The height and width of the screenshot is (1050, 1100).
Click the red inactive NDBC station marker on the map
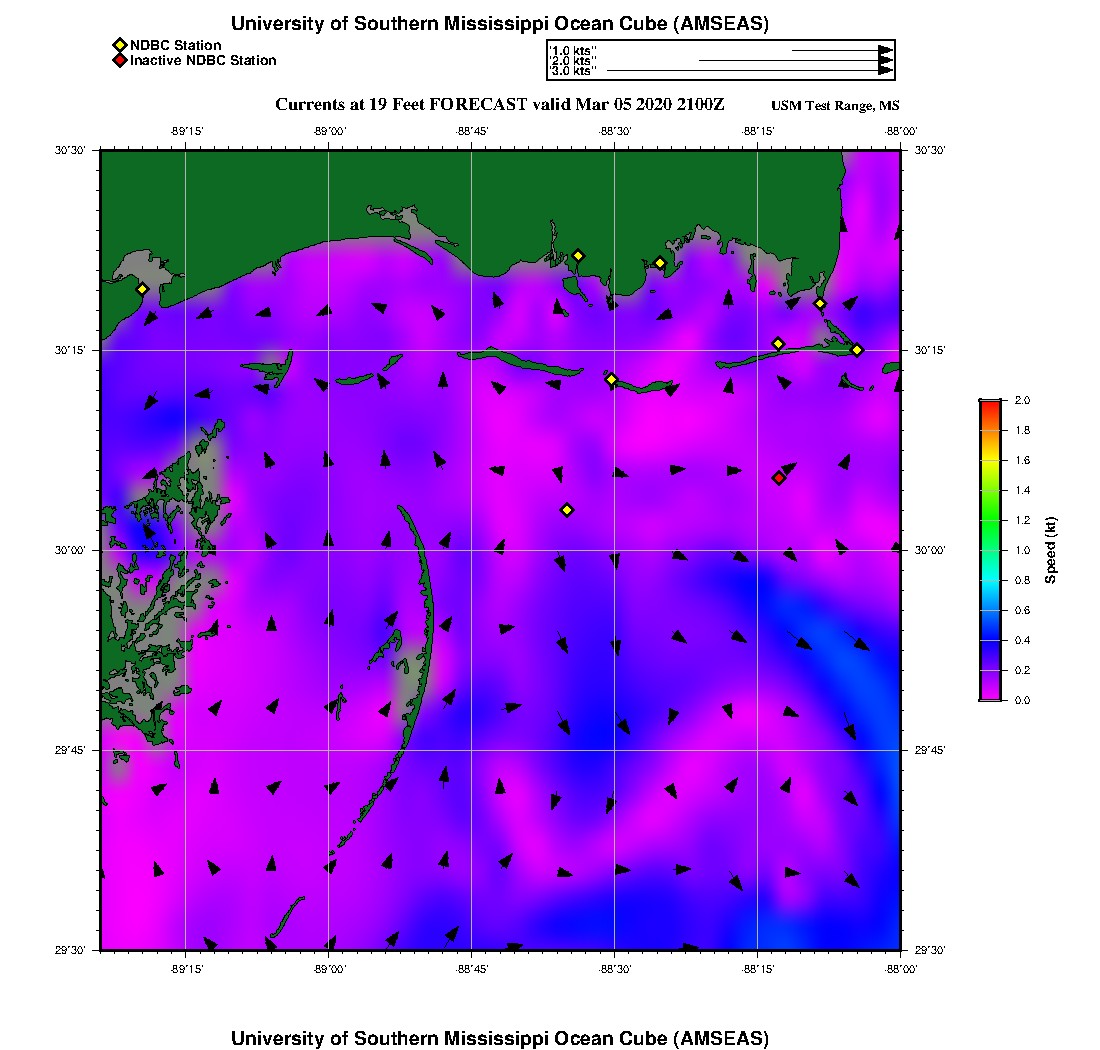tap(778, 478)
